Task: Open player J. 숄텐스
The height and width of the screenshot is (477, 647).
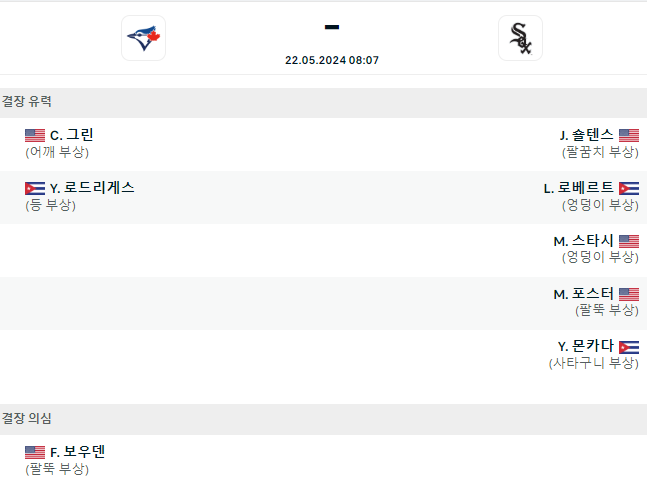Action: (586, 135)
